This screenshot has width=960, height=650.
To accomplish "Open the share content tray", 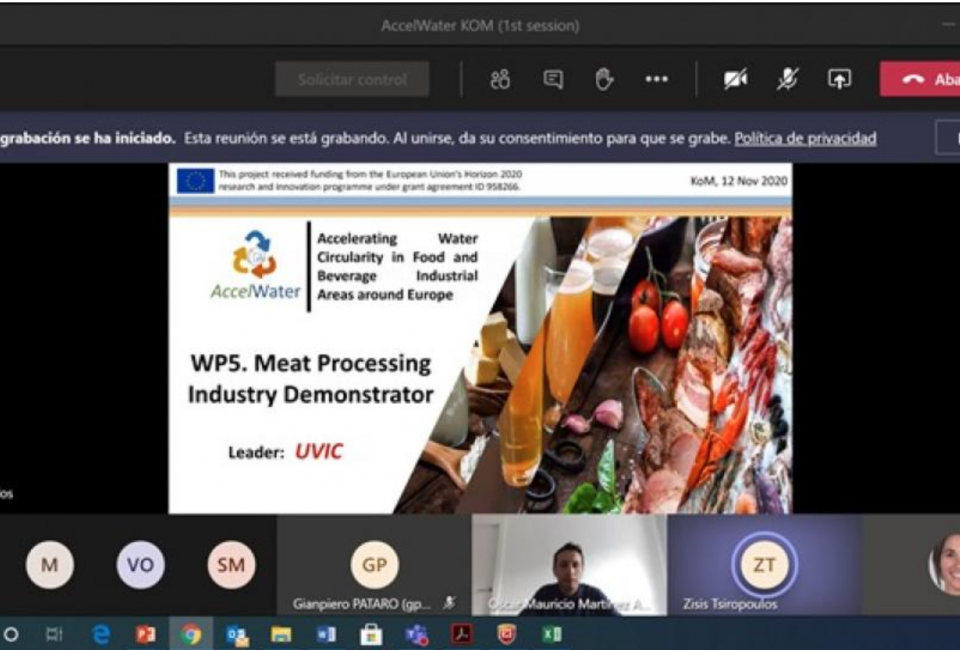I will coord(839,80).
